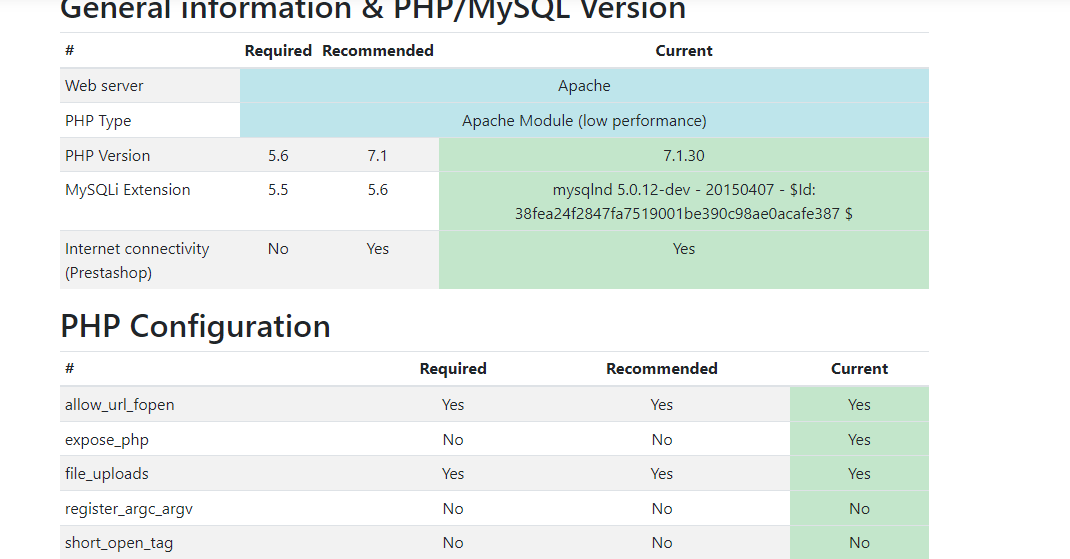Click the PHP Type row label
This screenshot has height=559, width=1070.
[x=98, y=121]
